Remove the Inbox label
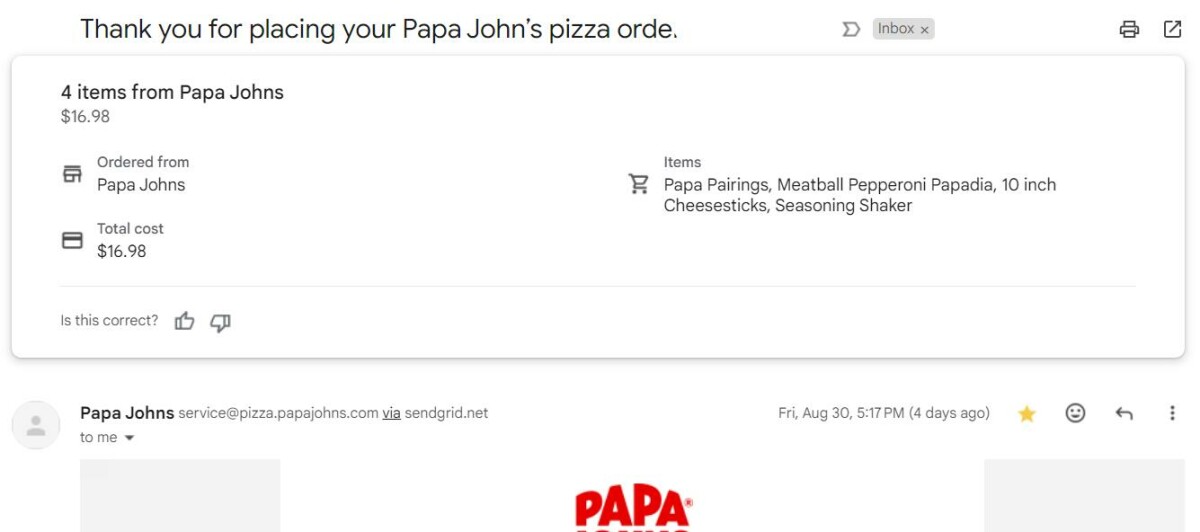Image resolution: width=1200 pixels, height=532 pixels. tap(925, 30)
